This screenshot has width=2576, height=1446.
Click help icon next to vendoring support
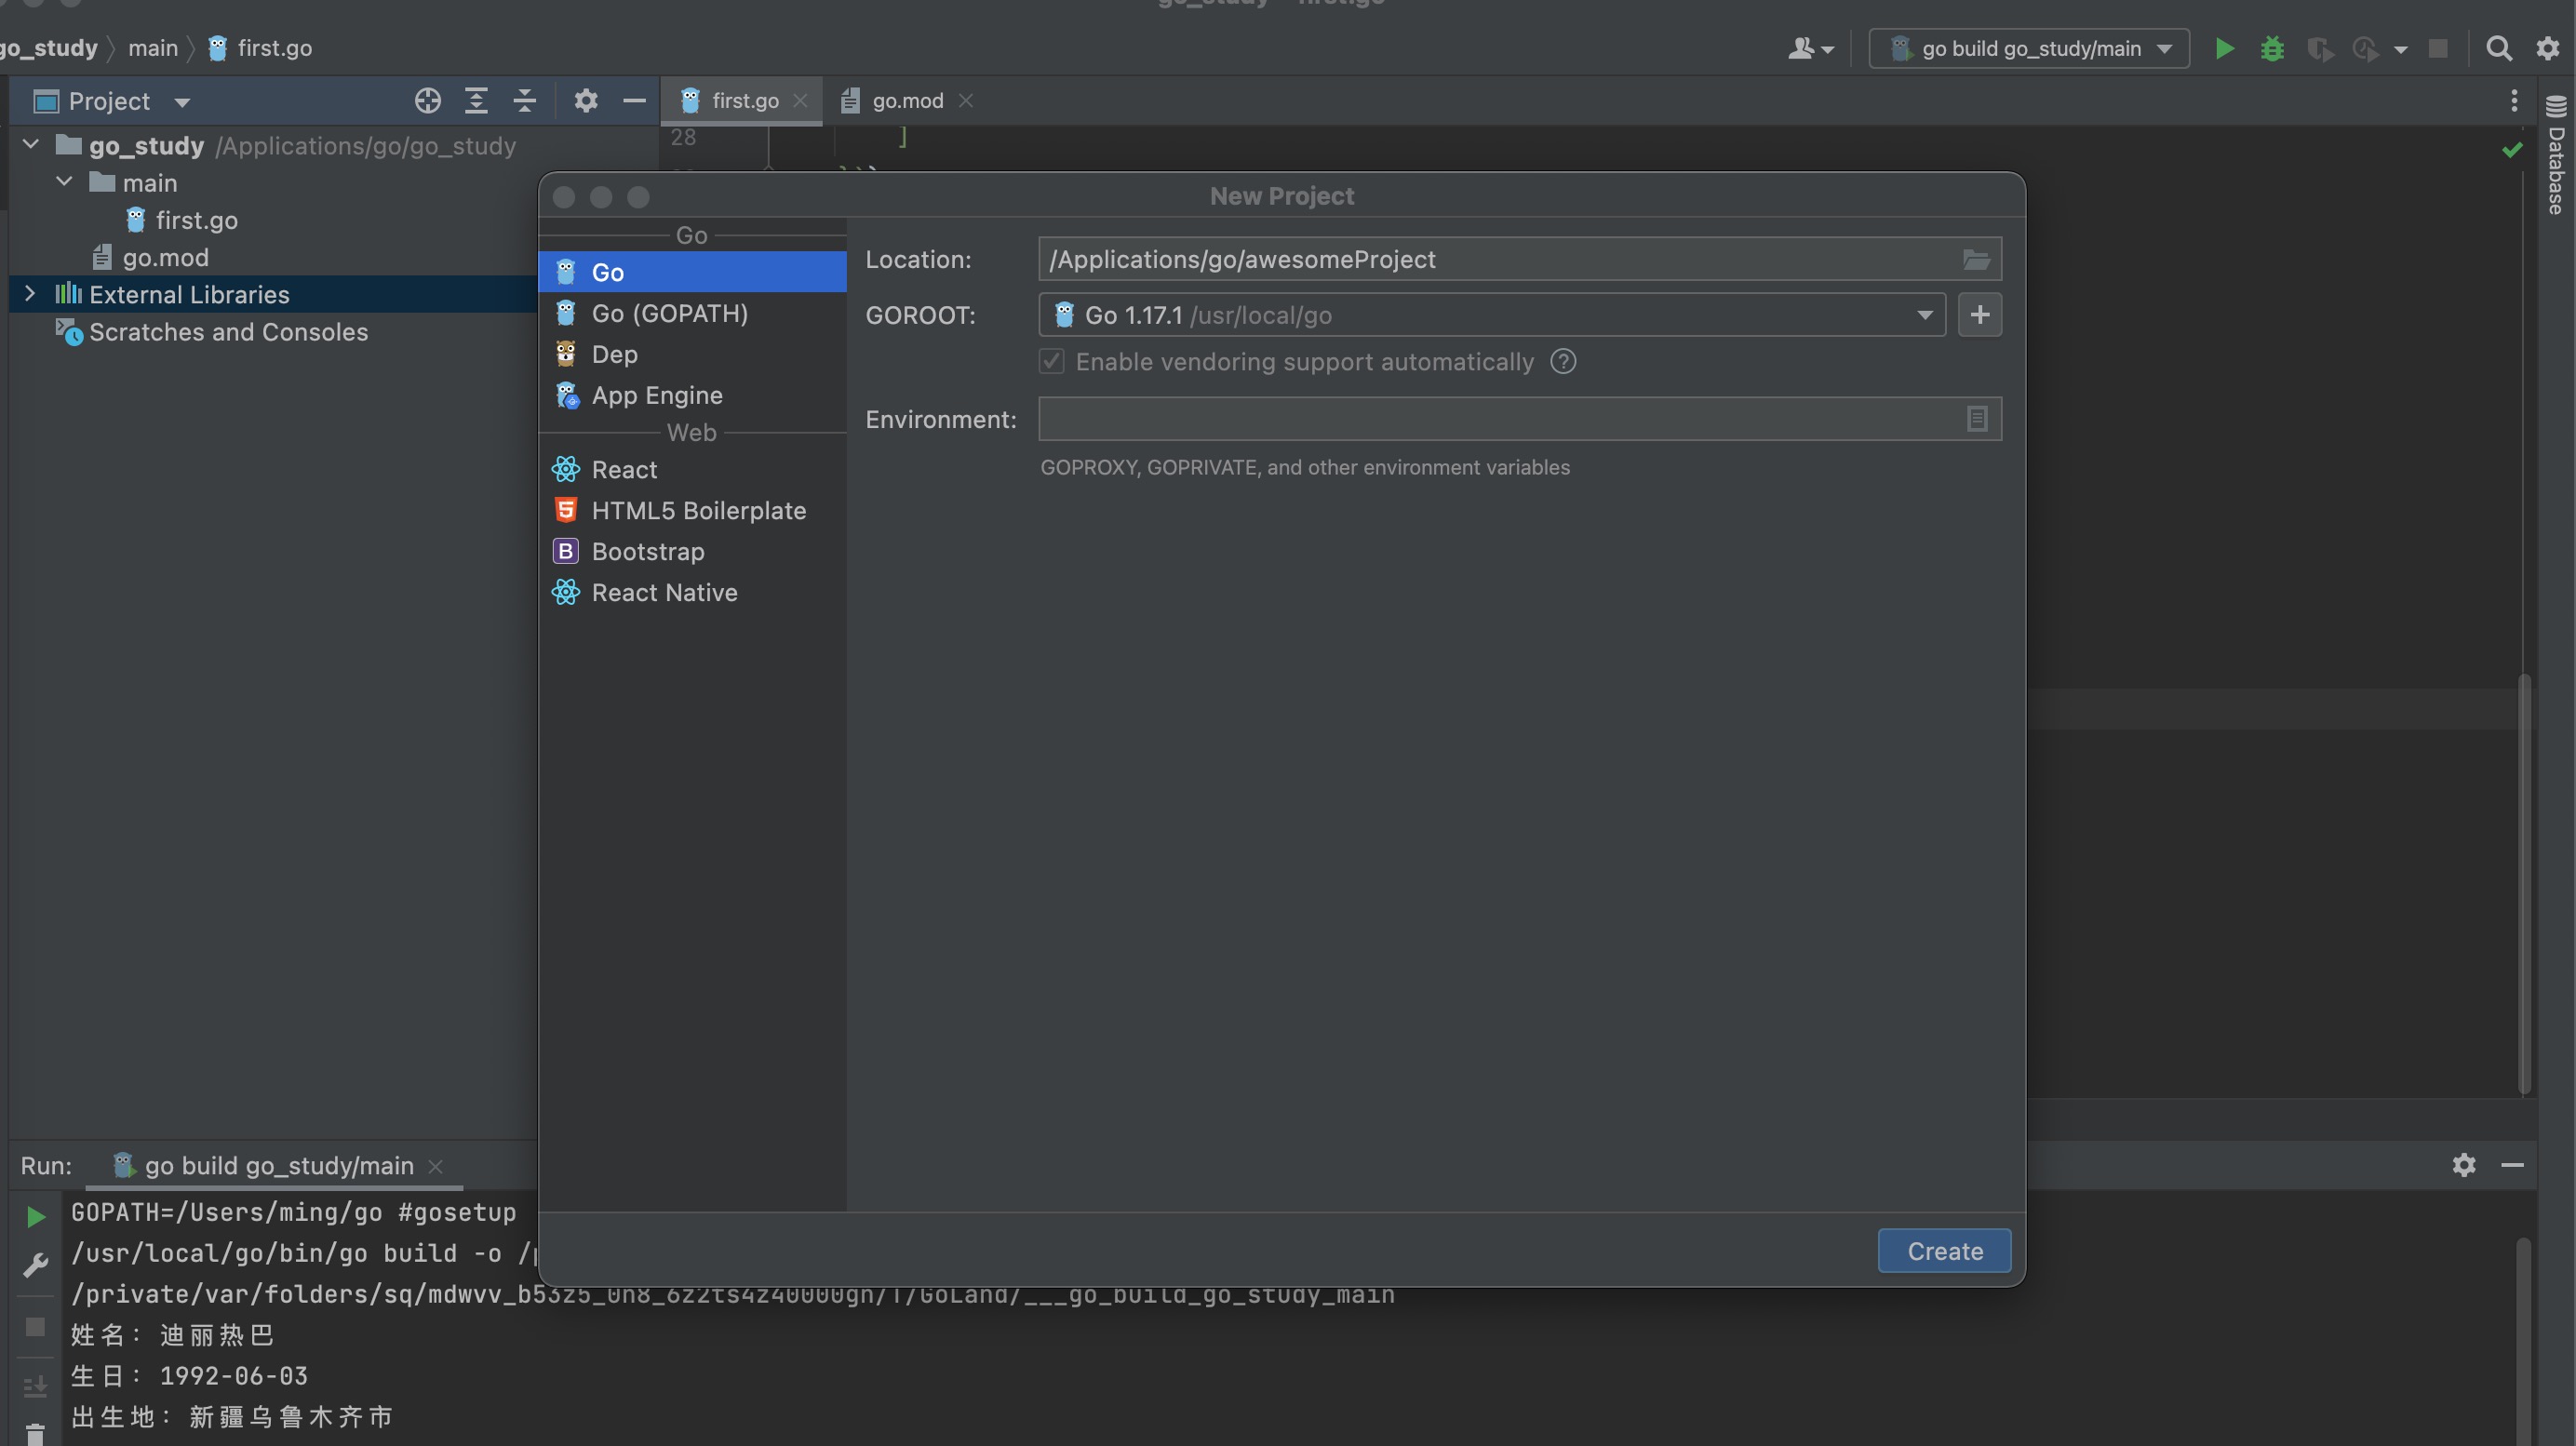tap(1563, 362)
